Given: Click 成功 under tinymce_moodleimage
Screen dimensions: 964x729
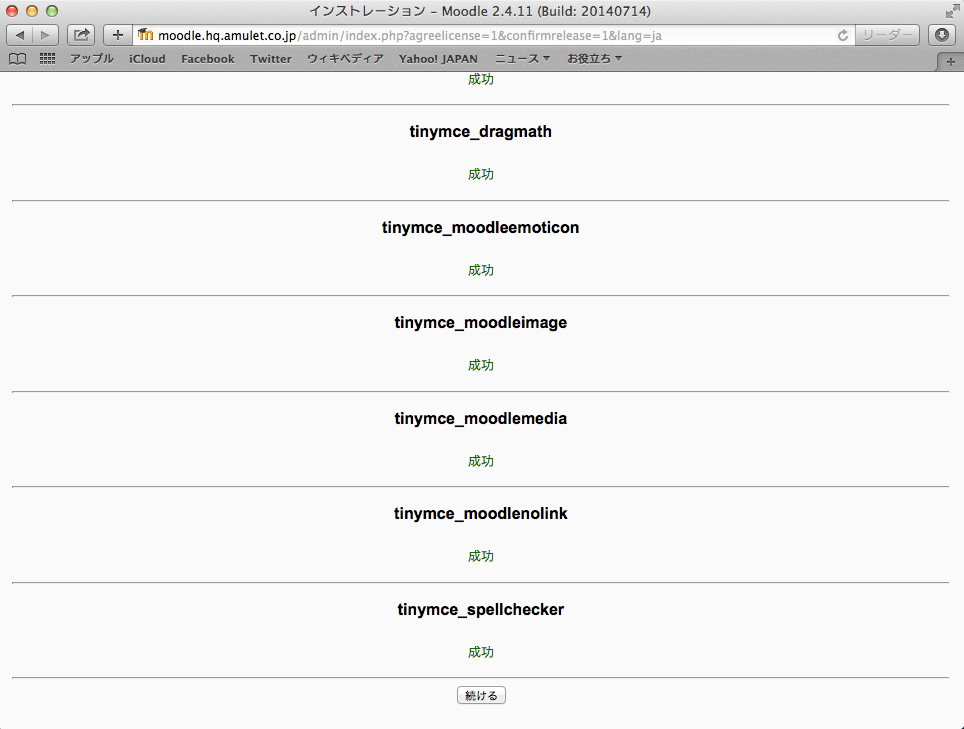Looking at the screenshot, I should [481, 366].
